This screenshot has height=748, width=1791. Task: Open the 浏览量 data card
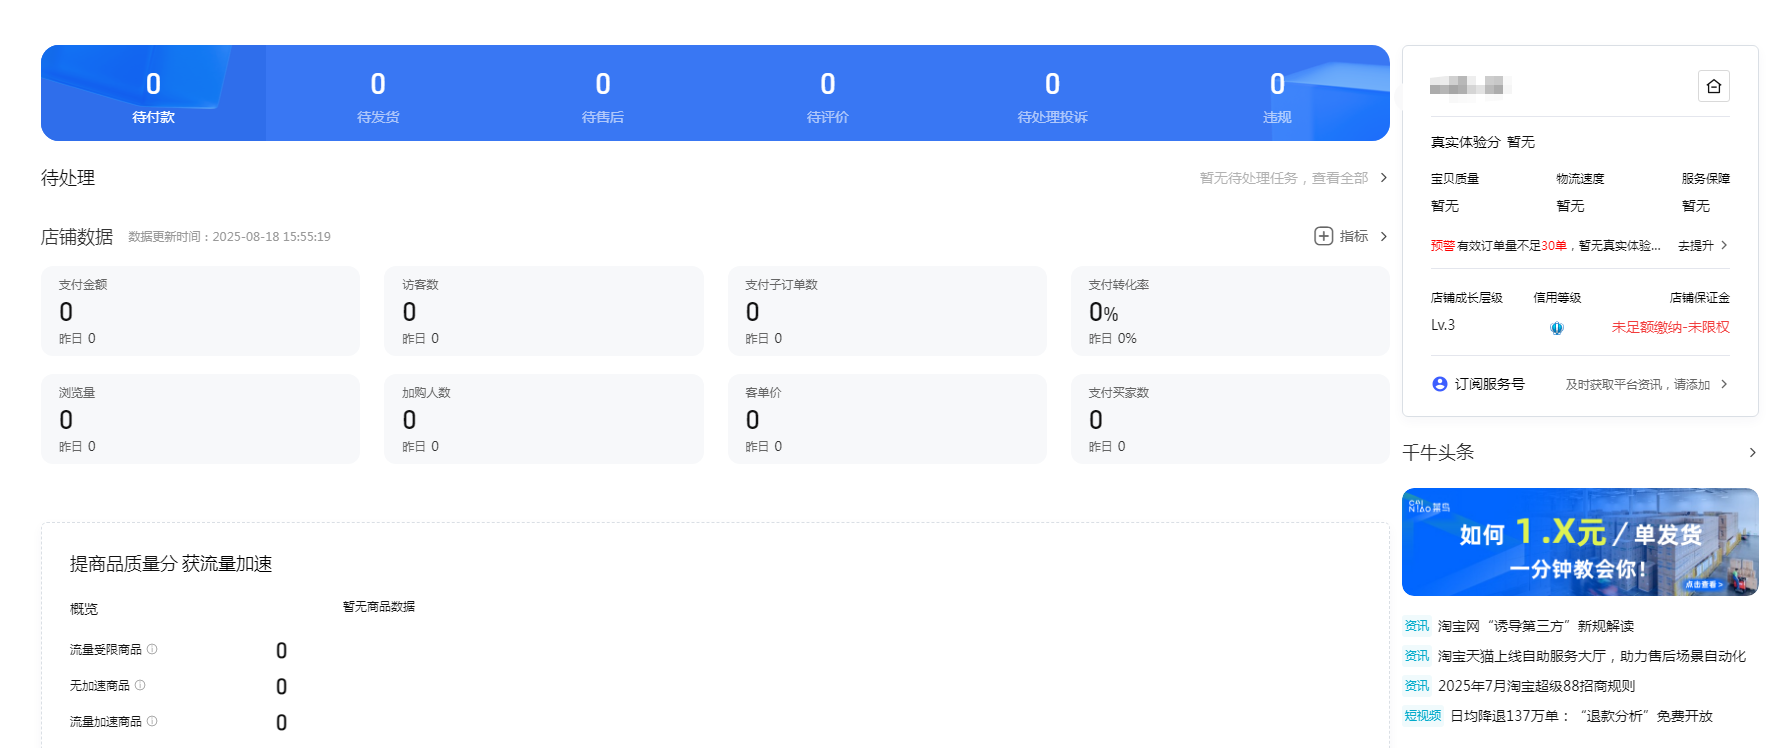coord(200,419)
